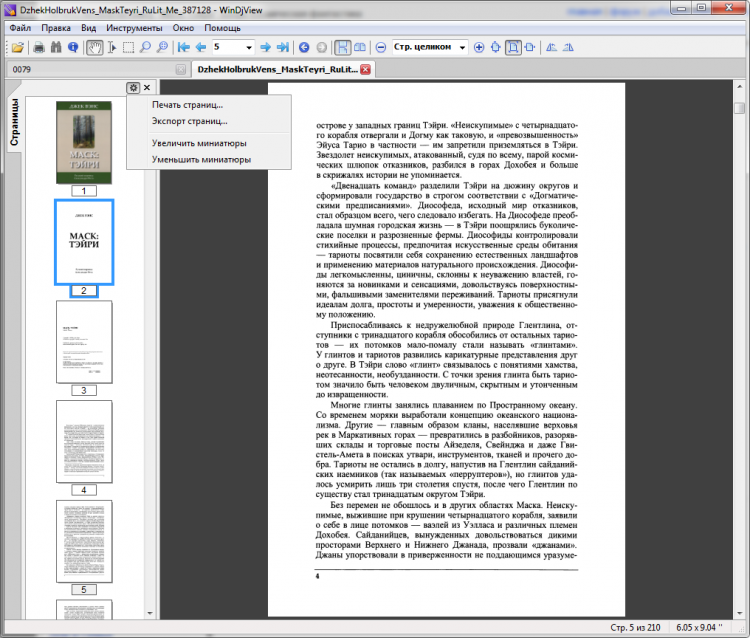The image size is (750, 638).
Task: Select 'Увеличить миниатюры' menu entry
Action: point(200,143)
